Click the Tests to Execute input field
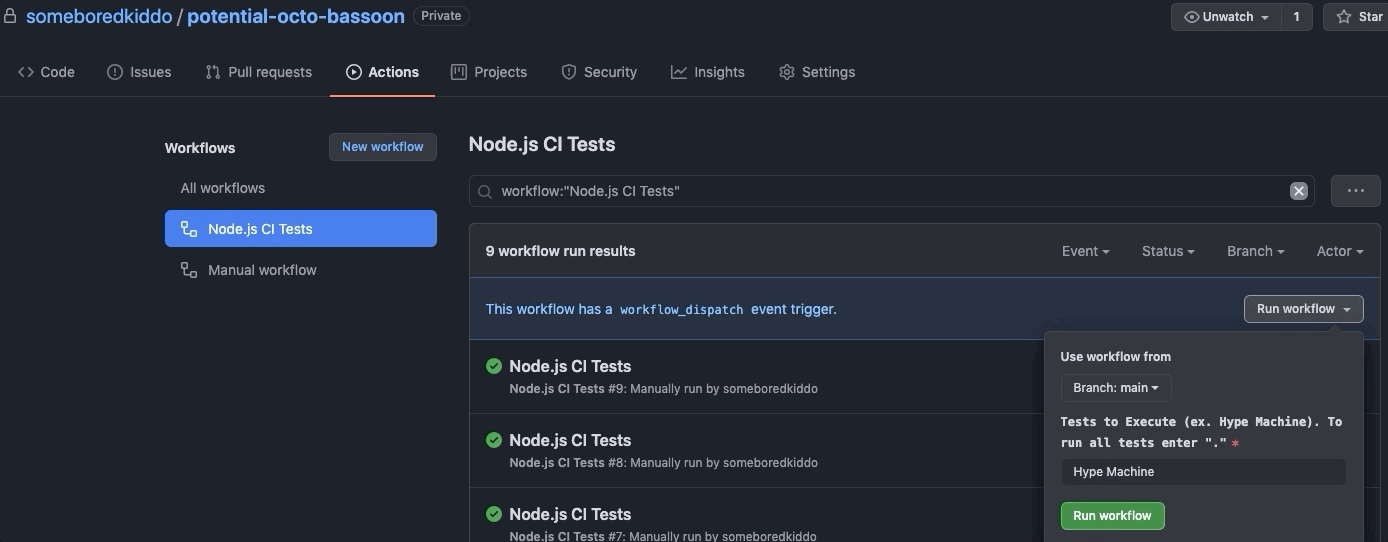1388x542 pixels. pyautogui.click(x=1203, y=472)
